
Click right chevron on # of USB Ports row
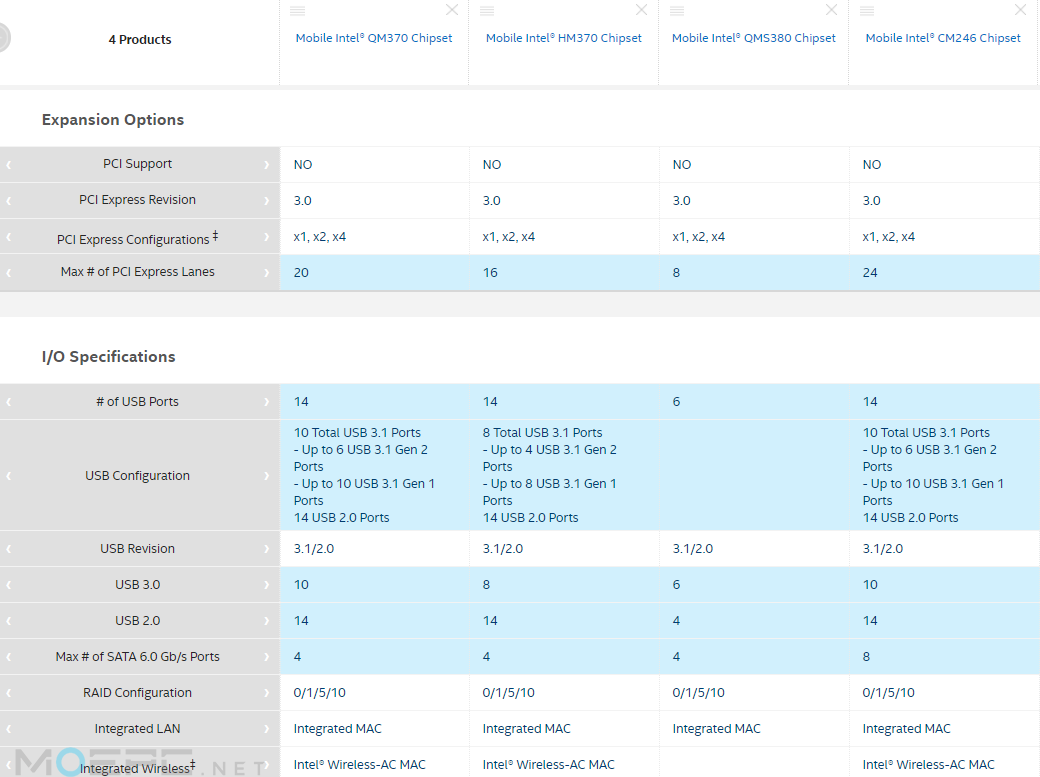pos(267,402)
